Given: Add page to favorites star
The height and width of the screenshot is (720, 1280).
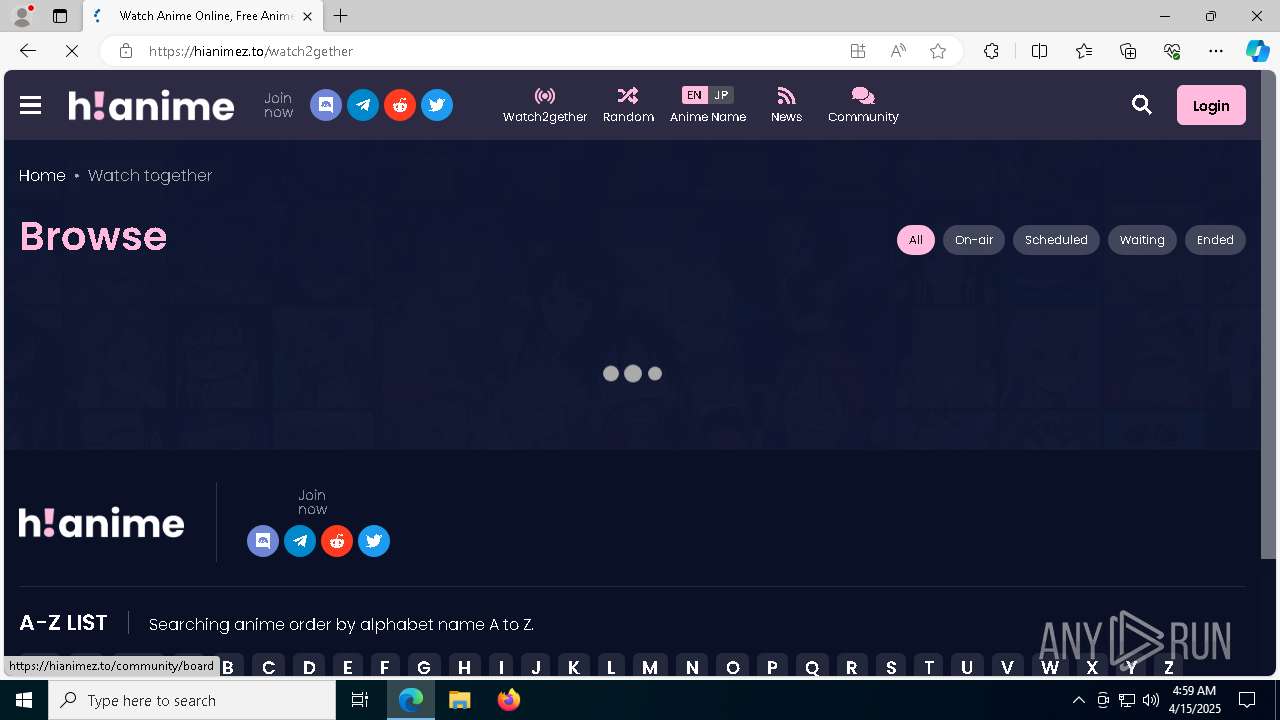Looking at the screenshot, I should 938,51.
